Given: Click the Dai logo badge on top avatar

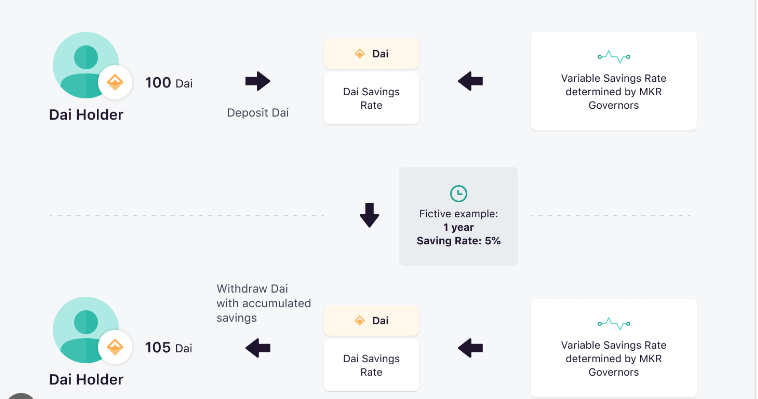Looking at the screenshot, I should (115, 83).
